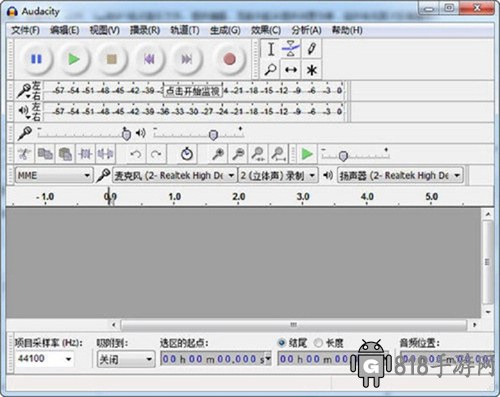This screenshot has height=397, width=500.
Task: Adjust the speaker playback volume slider
Action: pyautogui.click(x=213, y=135)
